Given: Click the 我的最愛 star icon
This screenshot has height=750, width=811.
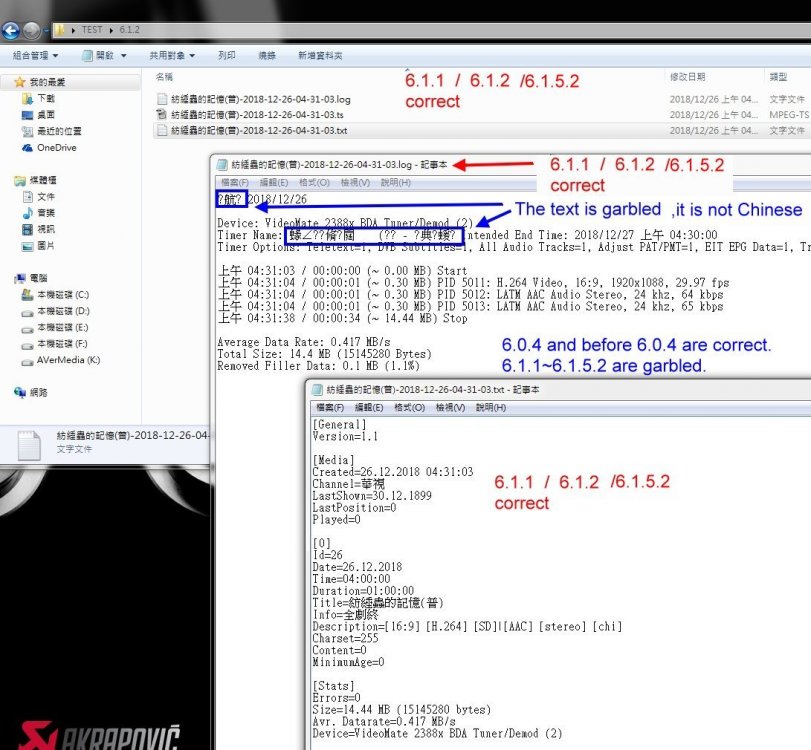Looking at the screenshot, I should coord(20,82).
